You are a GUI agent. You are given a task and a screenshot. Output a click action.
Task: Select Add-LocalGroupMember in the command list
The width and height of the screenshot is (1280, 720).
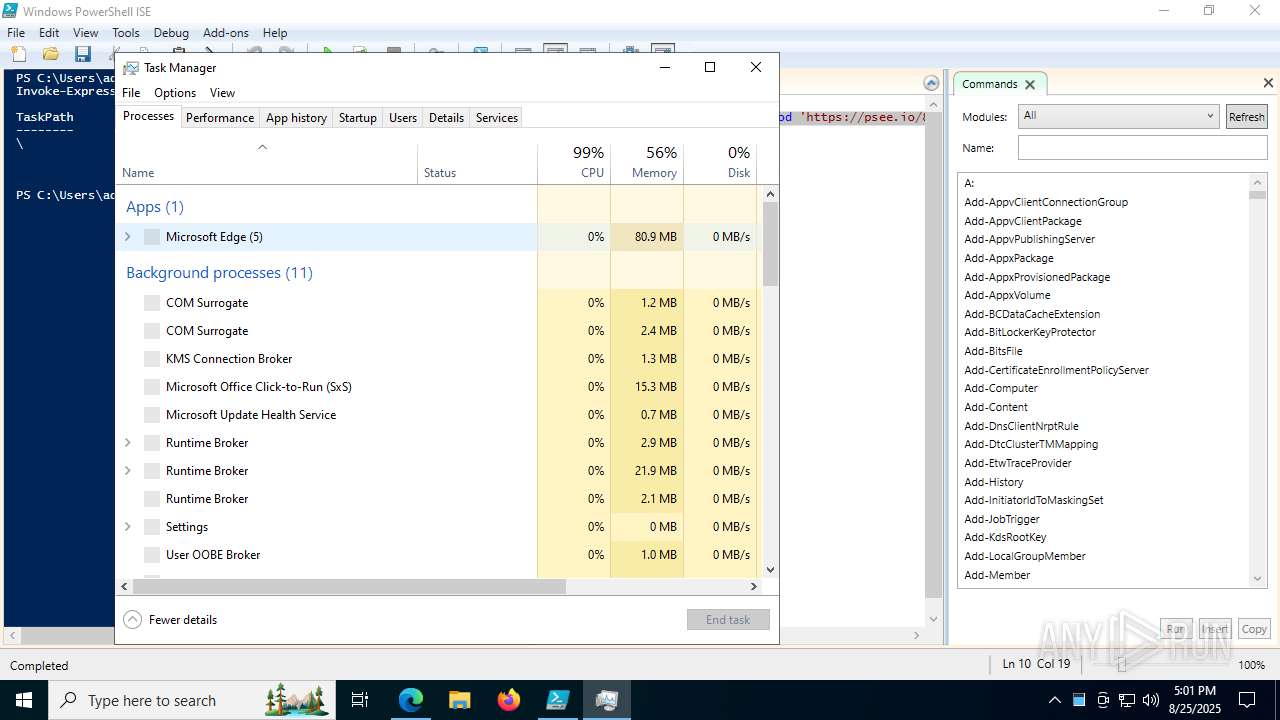1025,556
